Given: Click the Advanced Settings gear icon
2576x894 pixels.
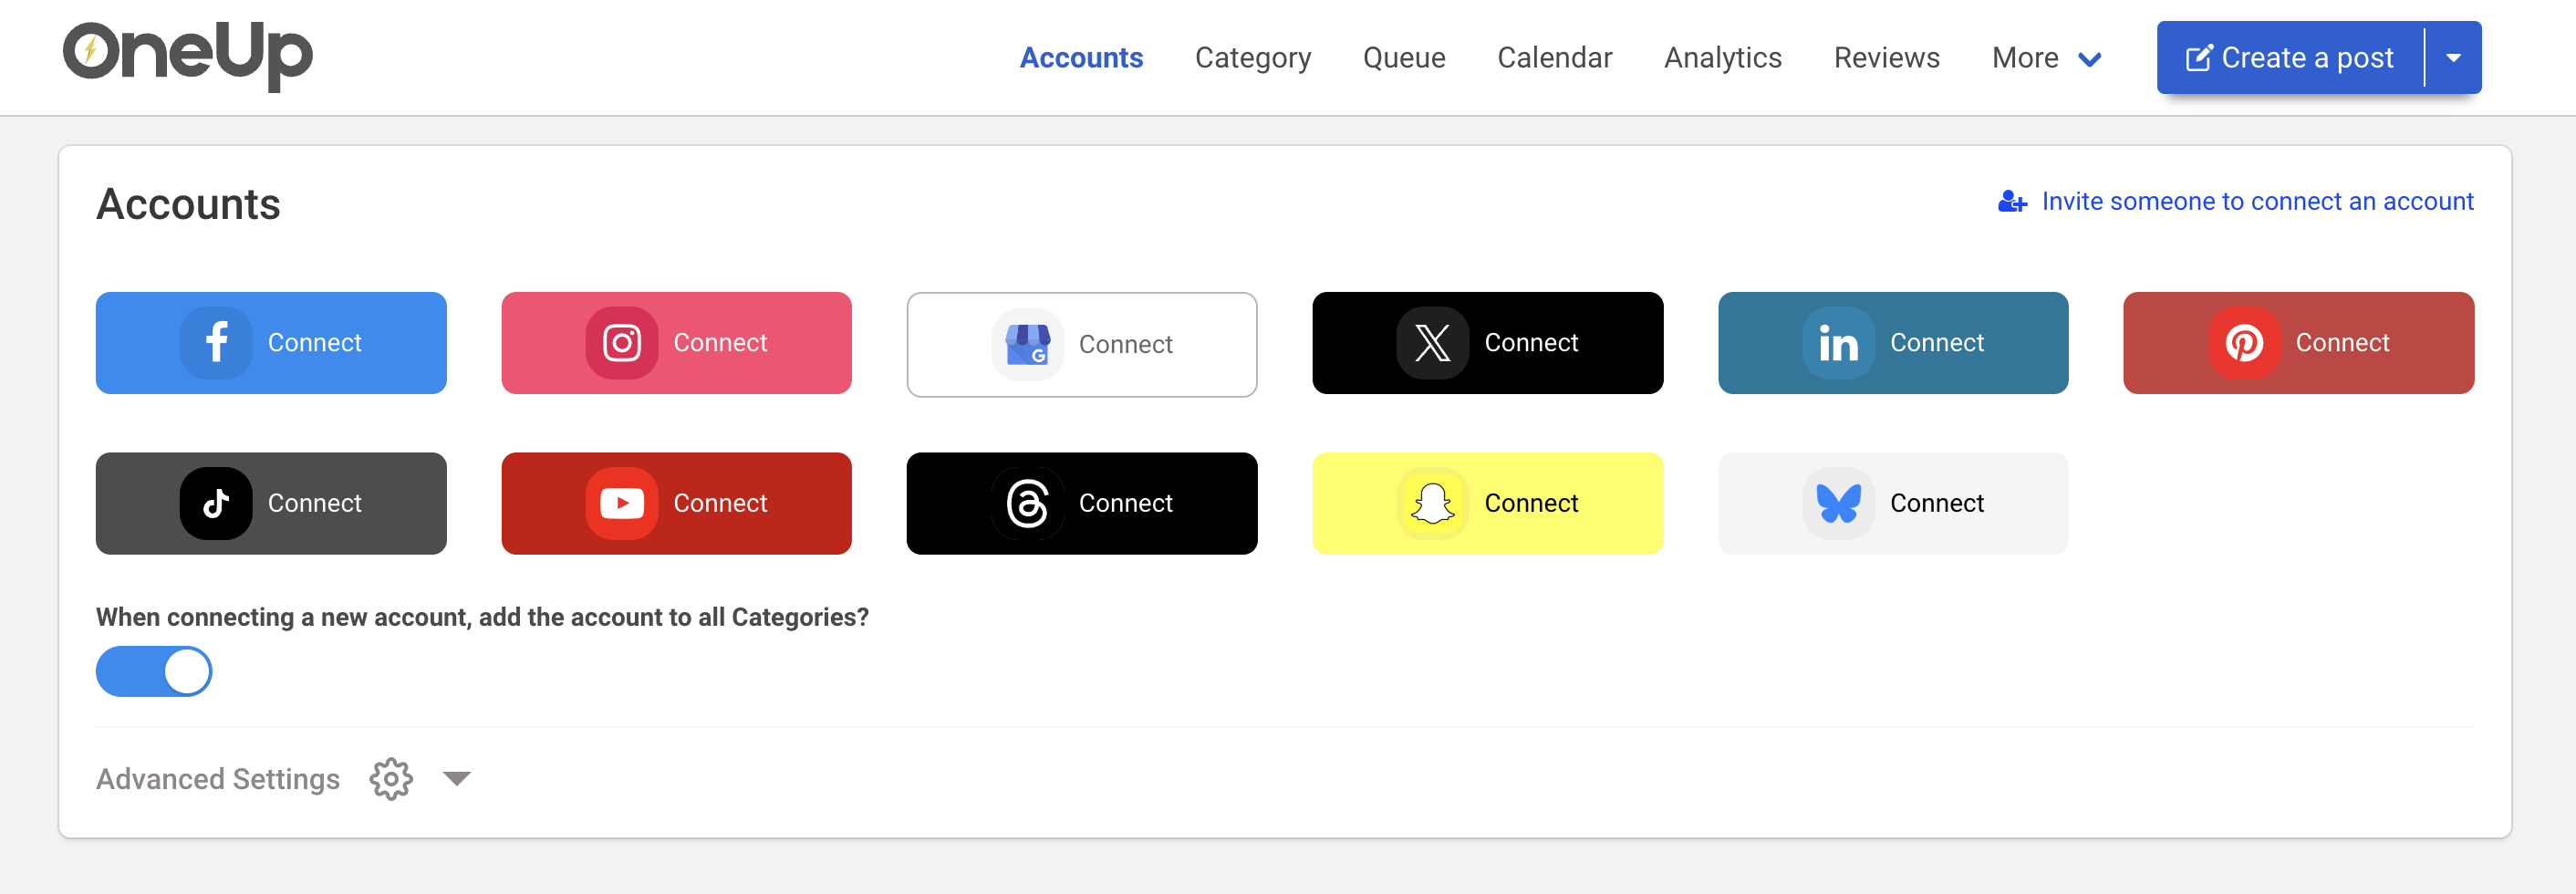Looking at the screenshot, I should 391,778.
